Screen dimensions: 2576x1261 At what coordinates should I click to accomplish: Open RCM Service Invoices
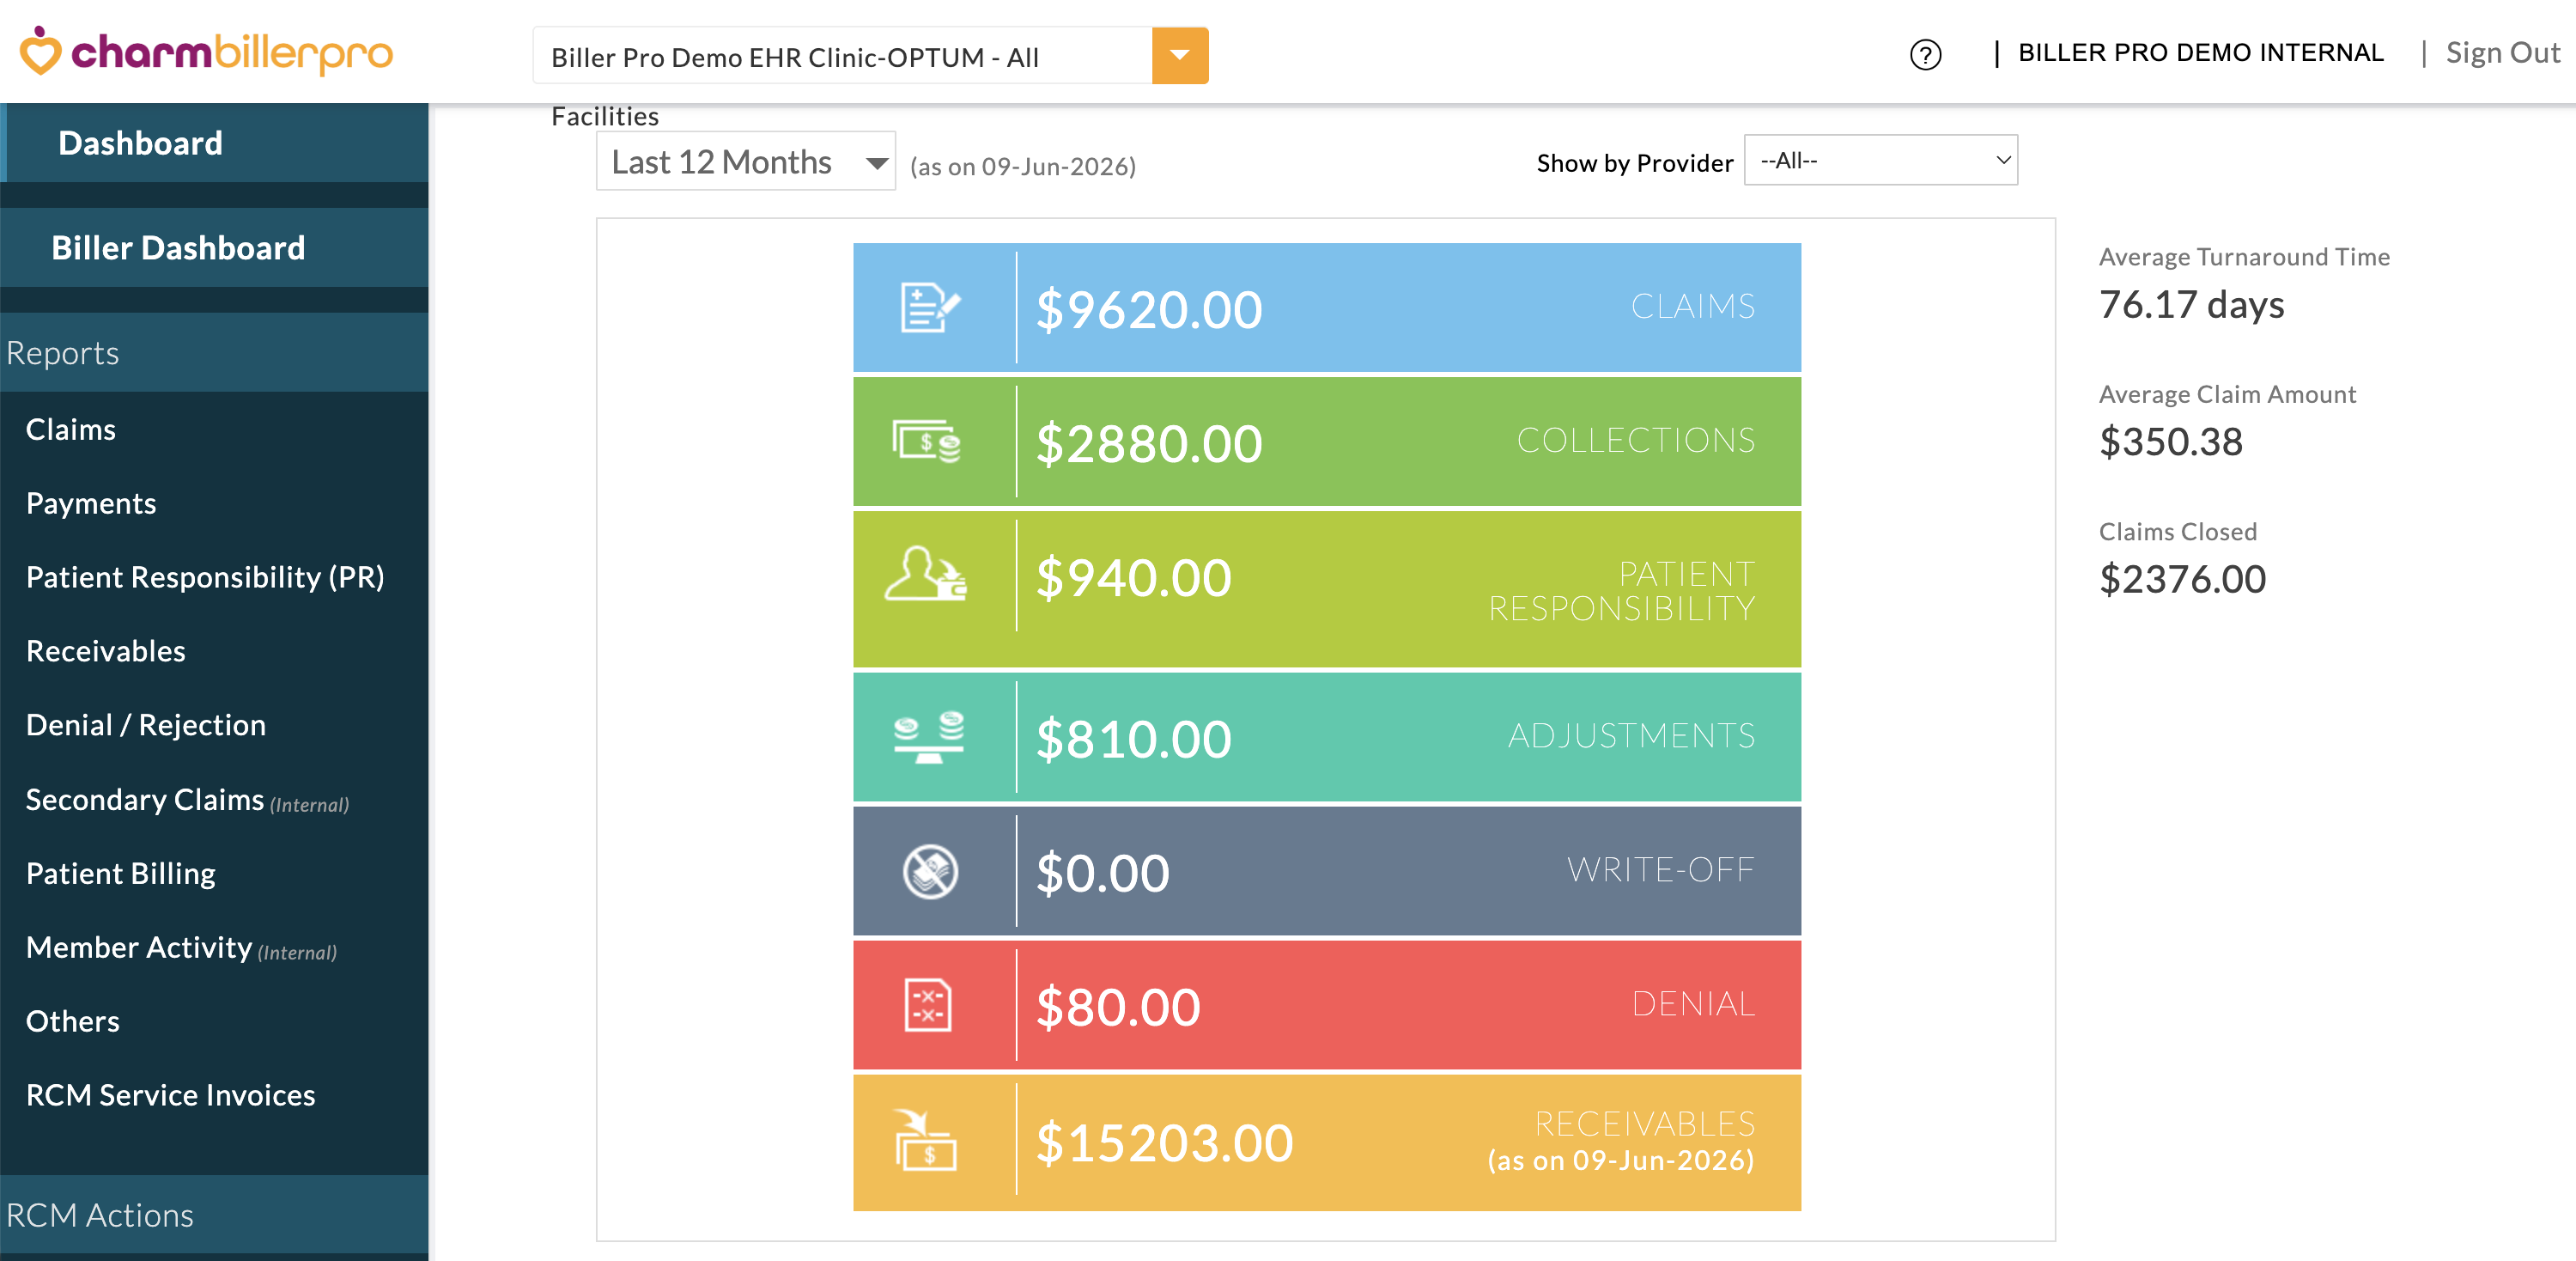click(171, 1095)
